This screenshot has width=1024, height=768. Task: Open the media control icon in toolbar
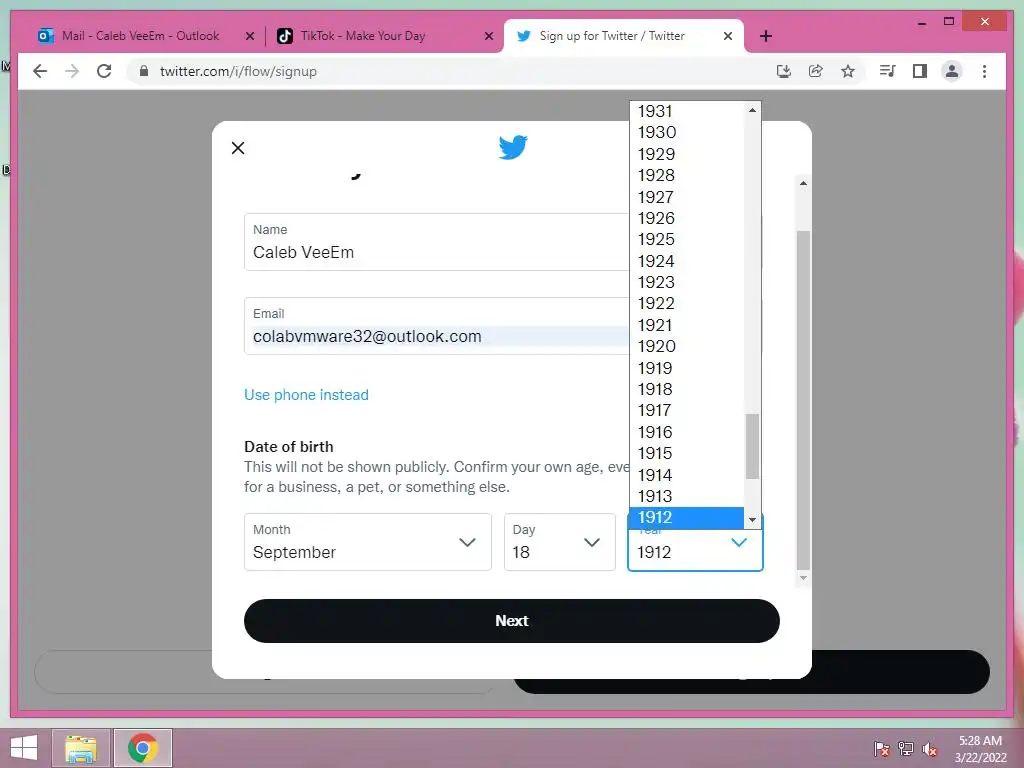[887, 71]
